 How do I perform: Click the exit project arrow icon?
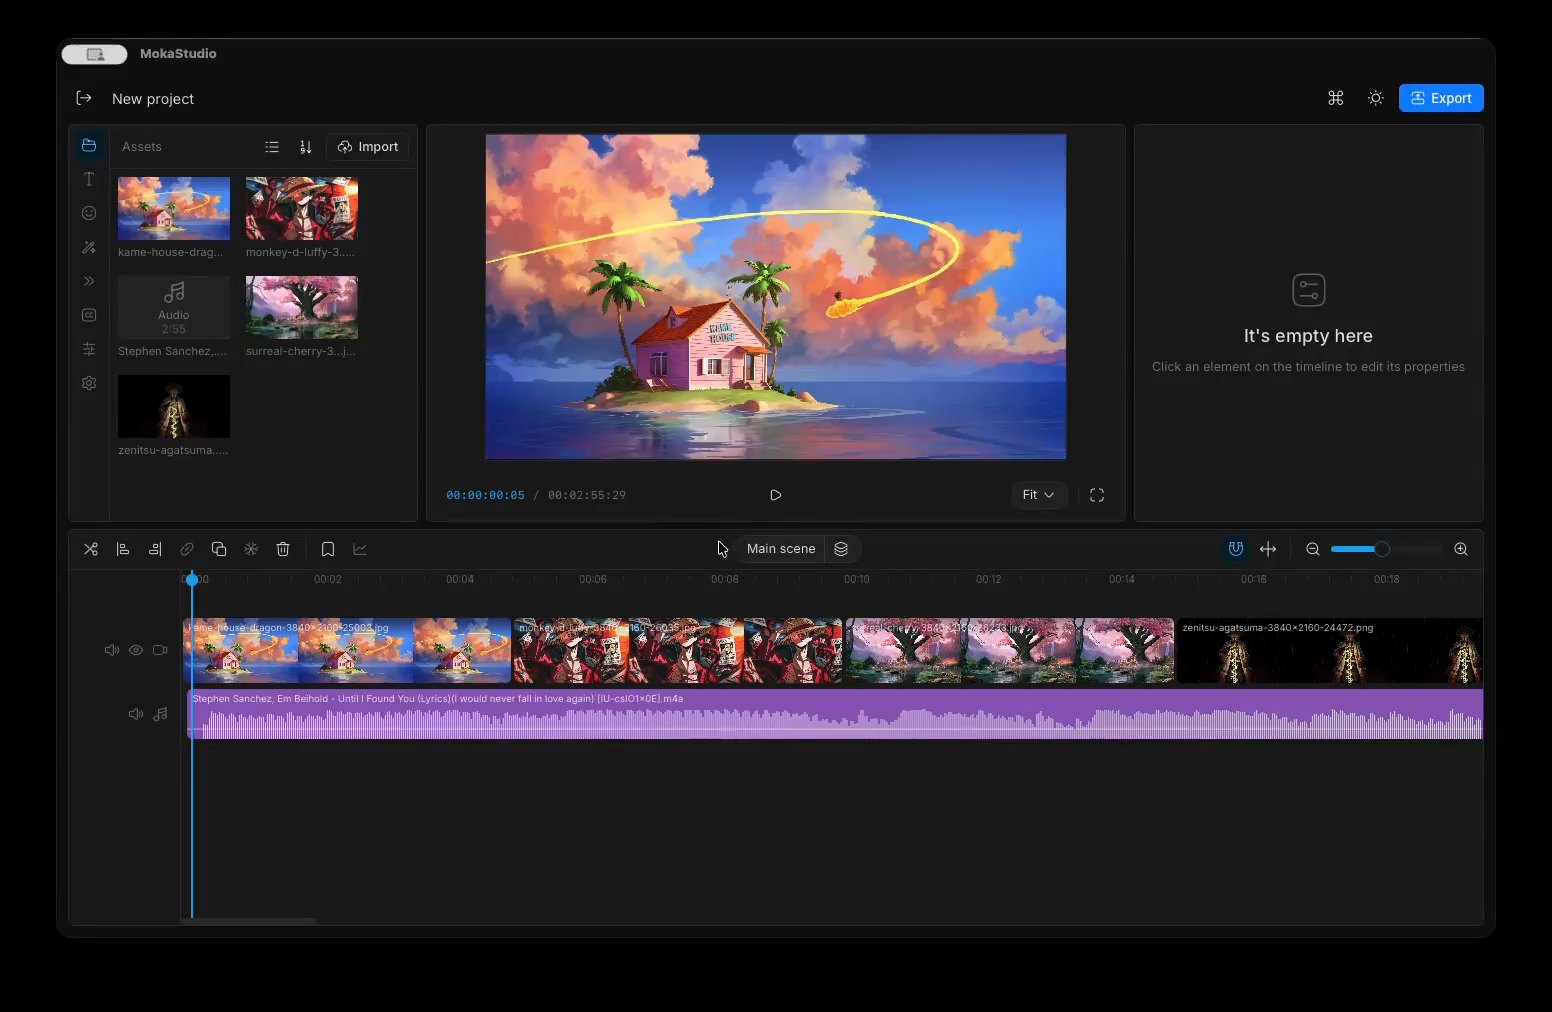coord(84,98)
